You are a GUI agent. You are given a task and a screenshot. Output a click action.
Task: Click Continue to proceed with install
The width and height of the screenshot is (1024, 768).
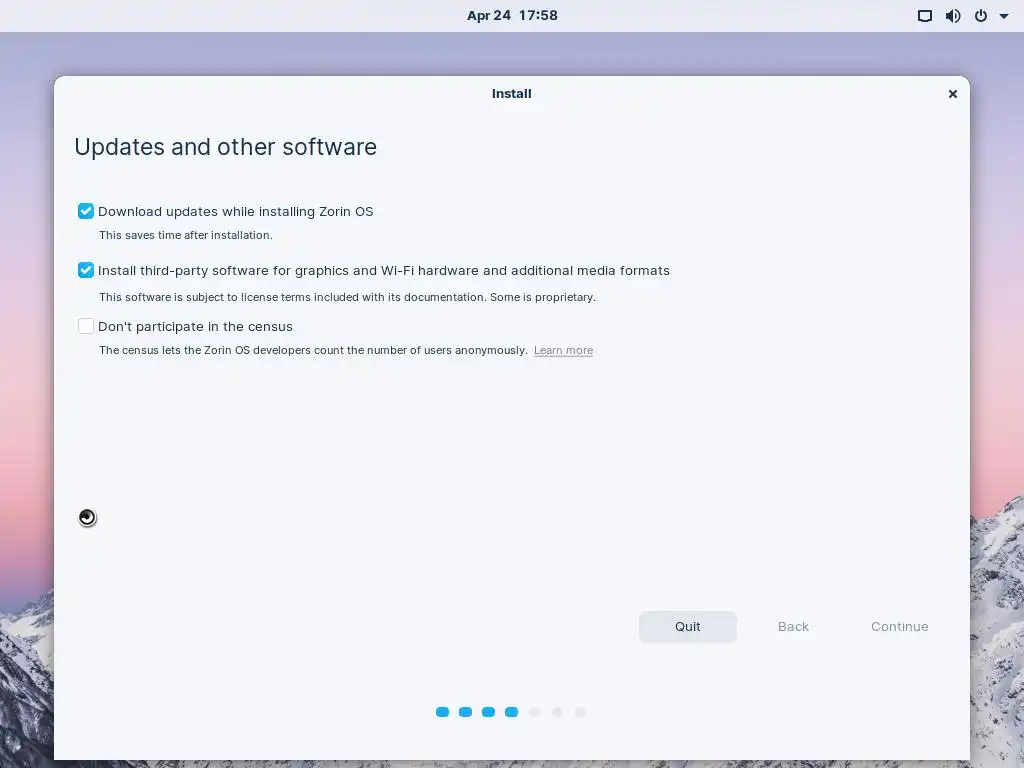[x=899, y=626]
